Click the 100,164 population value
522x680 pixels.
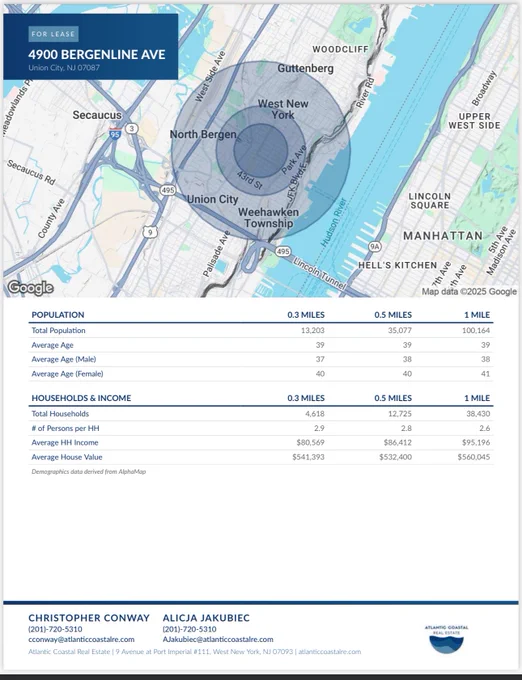(x=476, y=330)
